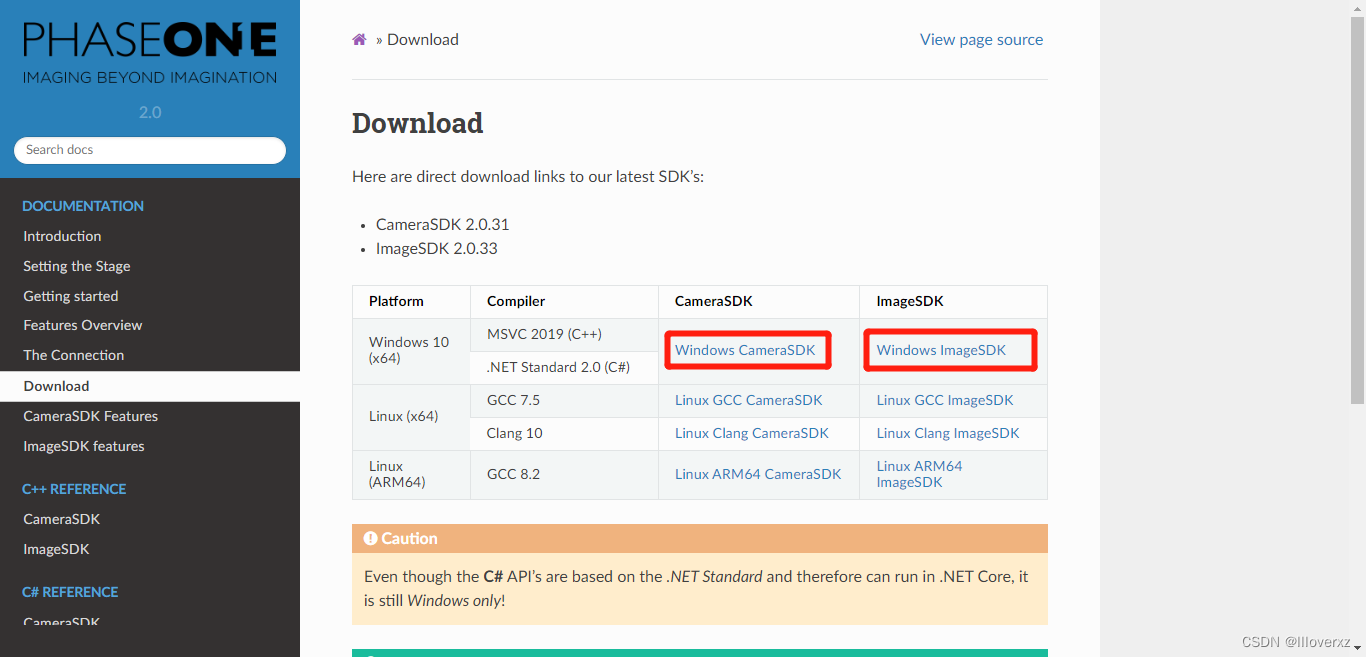Download Linux ARM64 CameraSDK
The height and width of the screenshot is (657, 1366).
[x=758, y=474]
